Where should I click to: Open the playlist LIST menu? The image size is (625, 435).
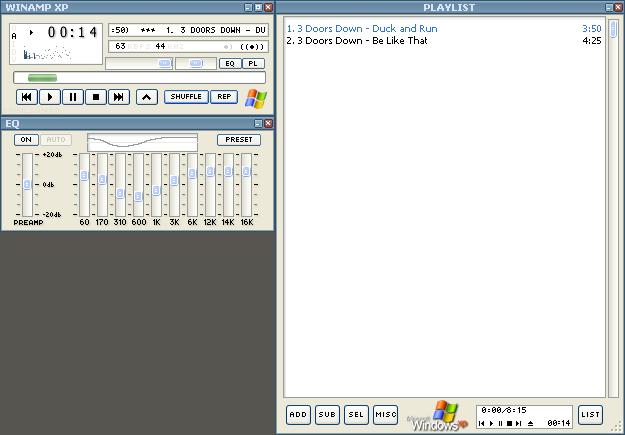(590, 415)
